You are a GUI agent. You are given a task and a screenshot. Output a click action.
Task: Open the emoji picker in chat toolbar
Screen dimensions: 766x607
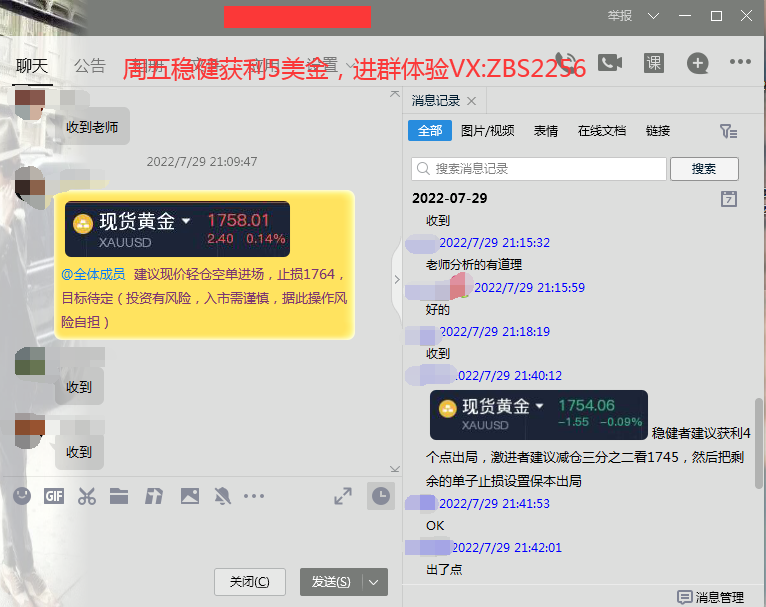[21, 496]
